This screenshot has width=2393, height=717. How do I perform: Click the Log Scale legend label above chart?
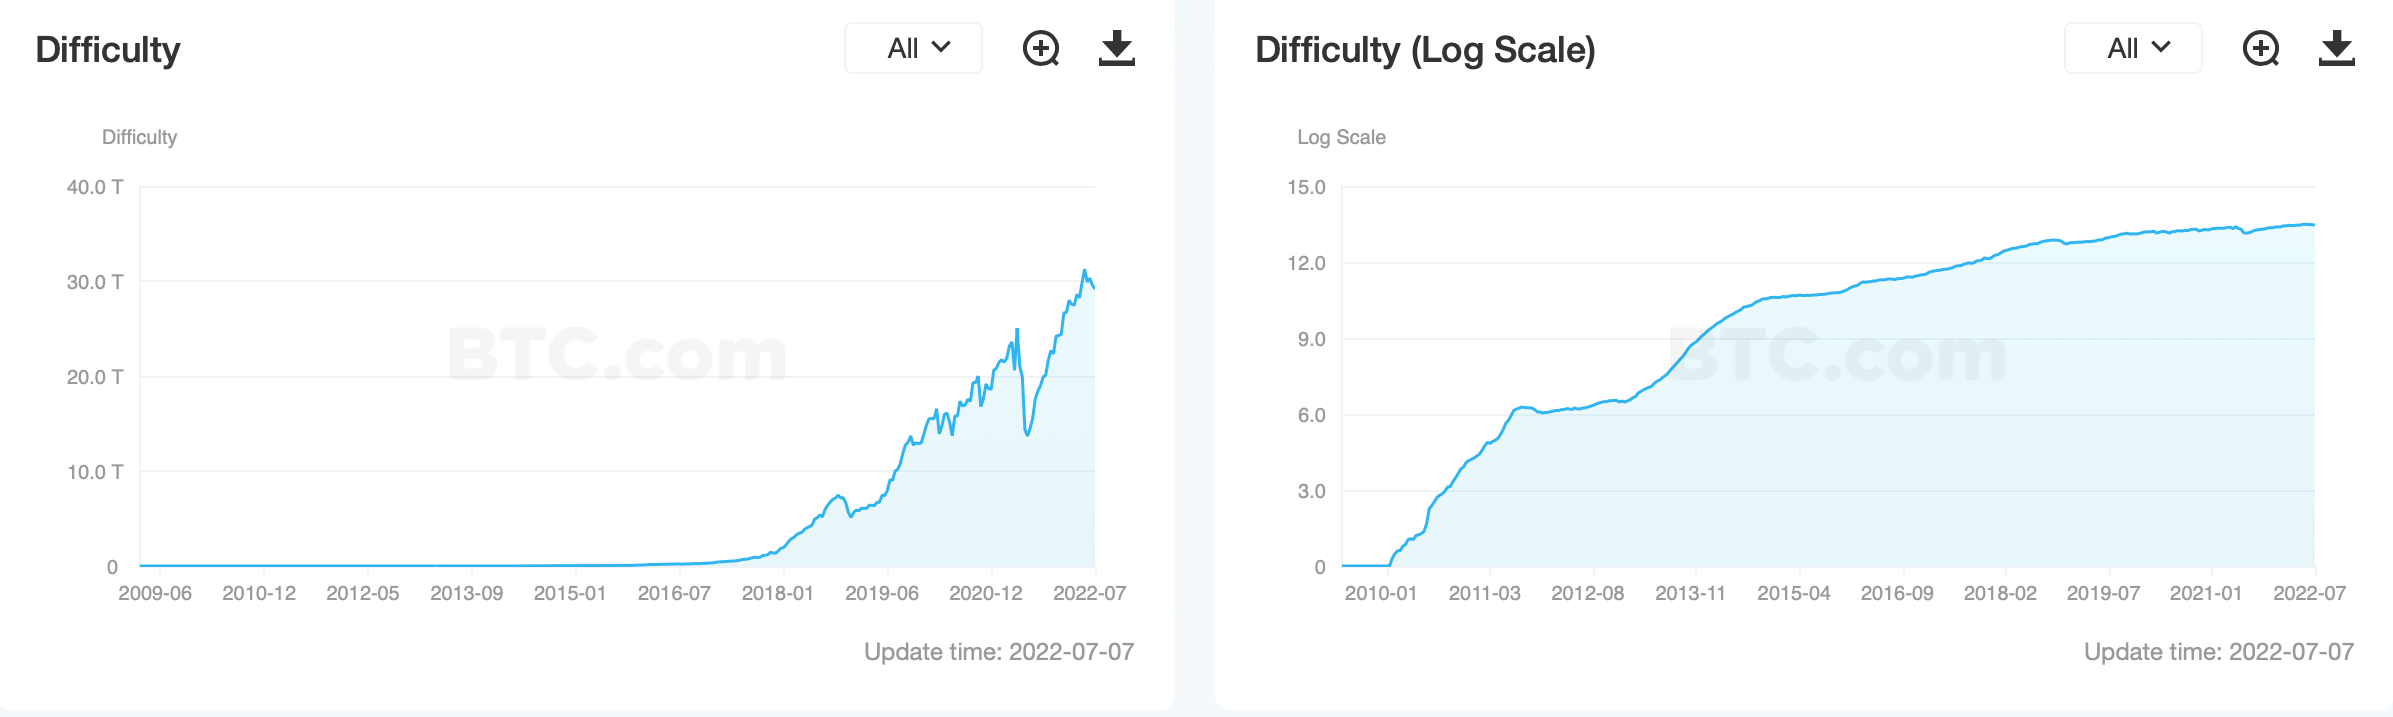(x=1341, y=137)
